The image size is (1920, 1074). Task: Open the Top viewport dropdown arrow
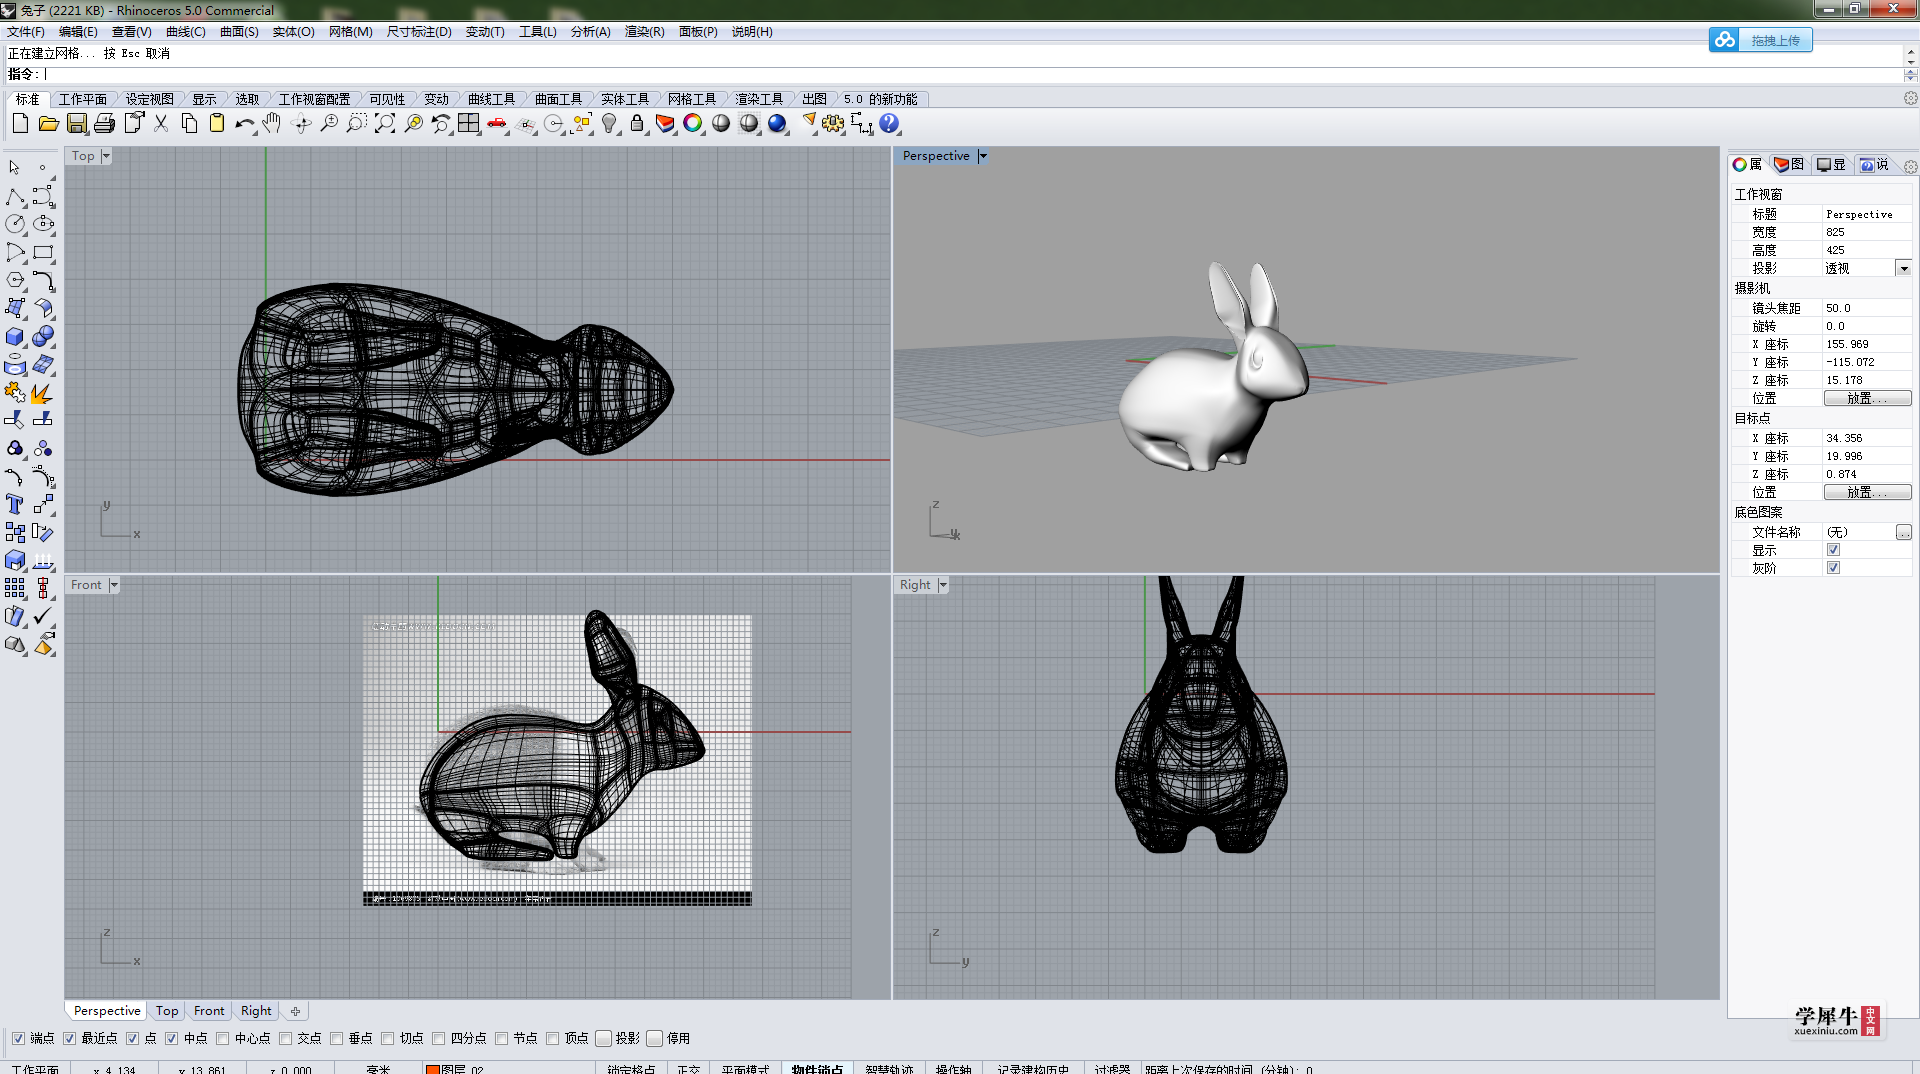[106, 156]
